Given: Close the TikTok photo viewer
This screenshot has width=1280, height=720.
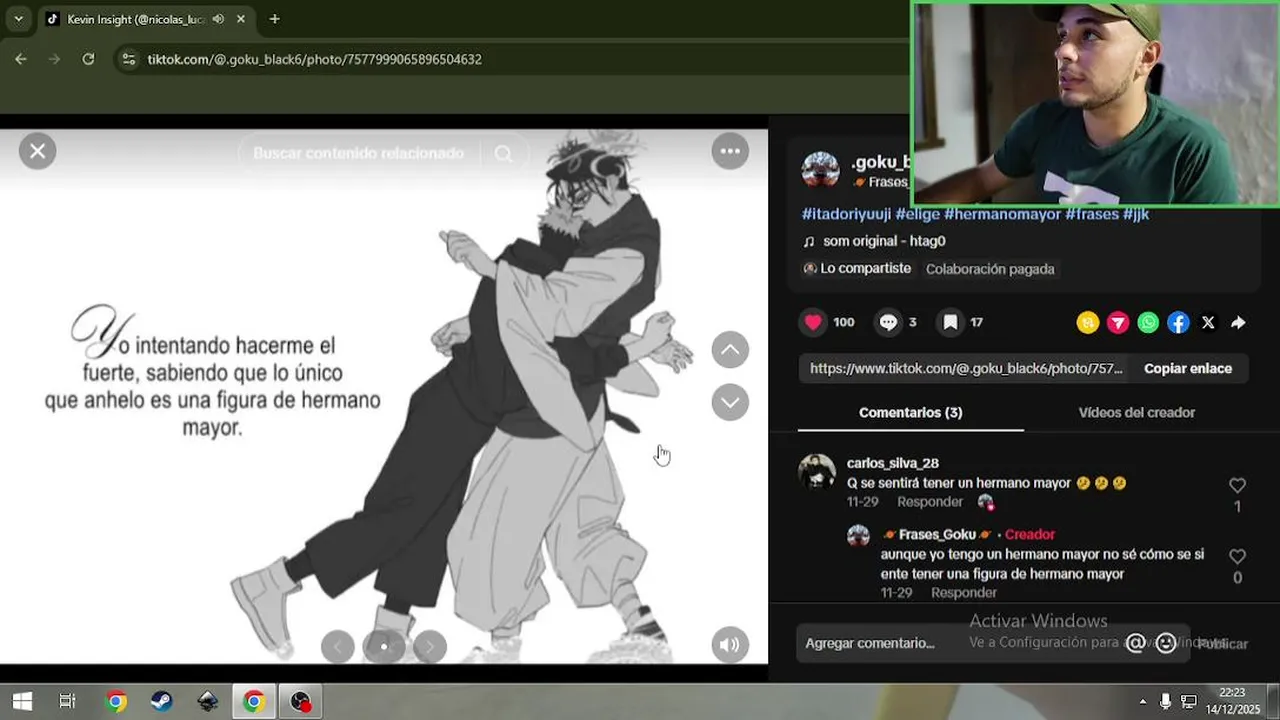Looking at the screenshot, I should (x=37, y=151).
